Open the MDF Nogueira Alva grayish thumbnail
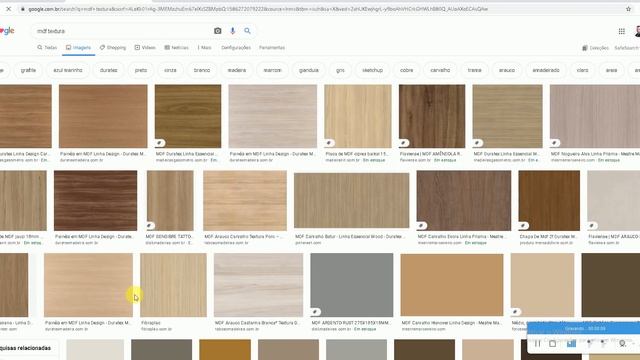This screenshot has width=640, height=360. click(595, 116)
